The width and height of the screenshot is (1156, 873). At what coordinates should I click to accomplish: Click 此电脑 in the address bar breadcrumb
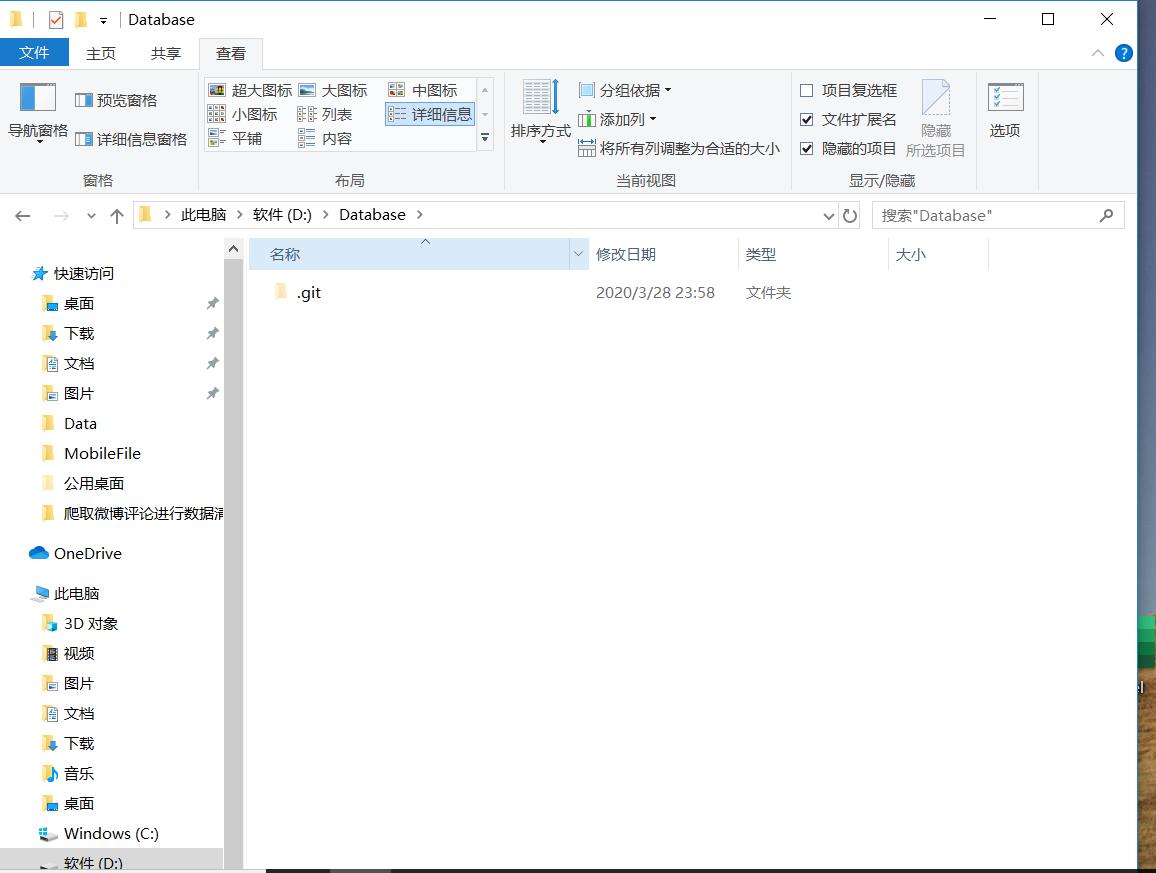(x=202, y=214)
